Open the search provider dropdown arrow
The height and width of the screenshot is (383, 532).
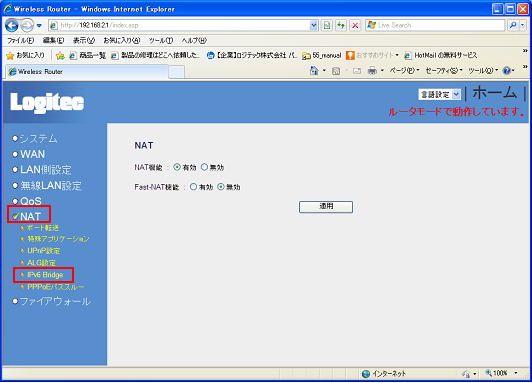pos(522,25)
